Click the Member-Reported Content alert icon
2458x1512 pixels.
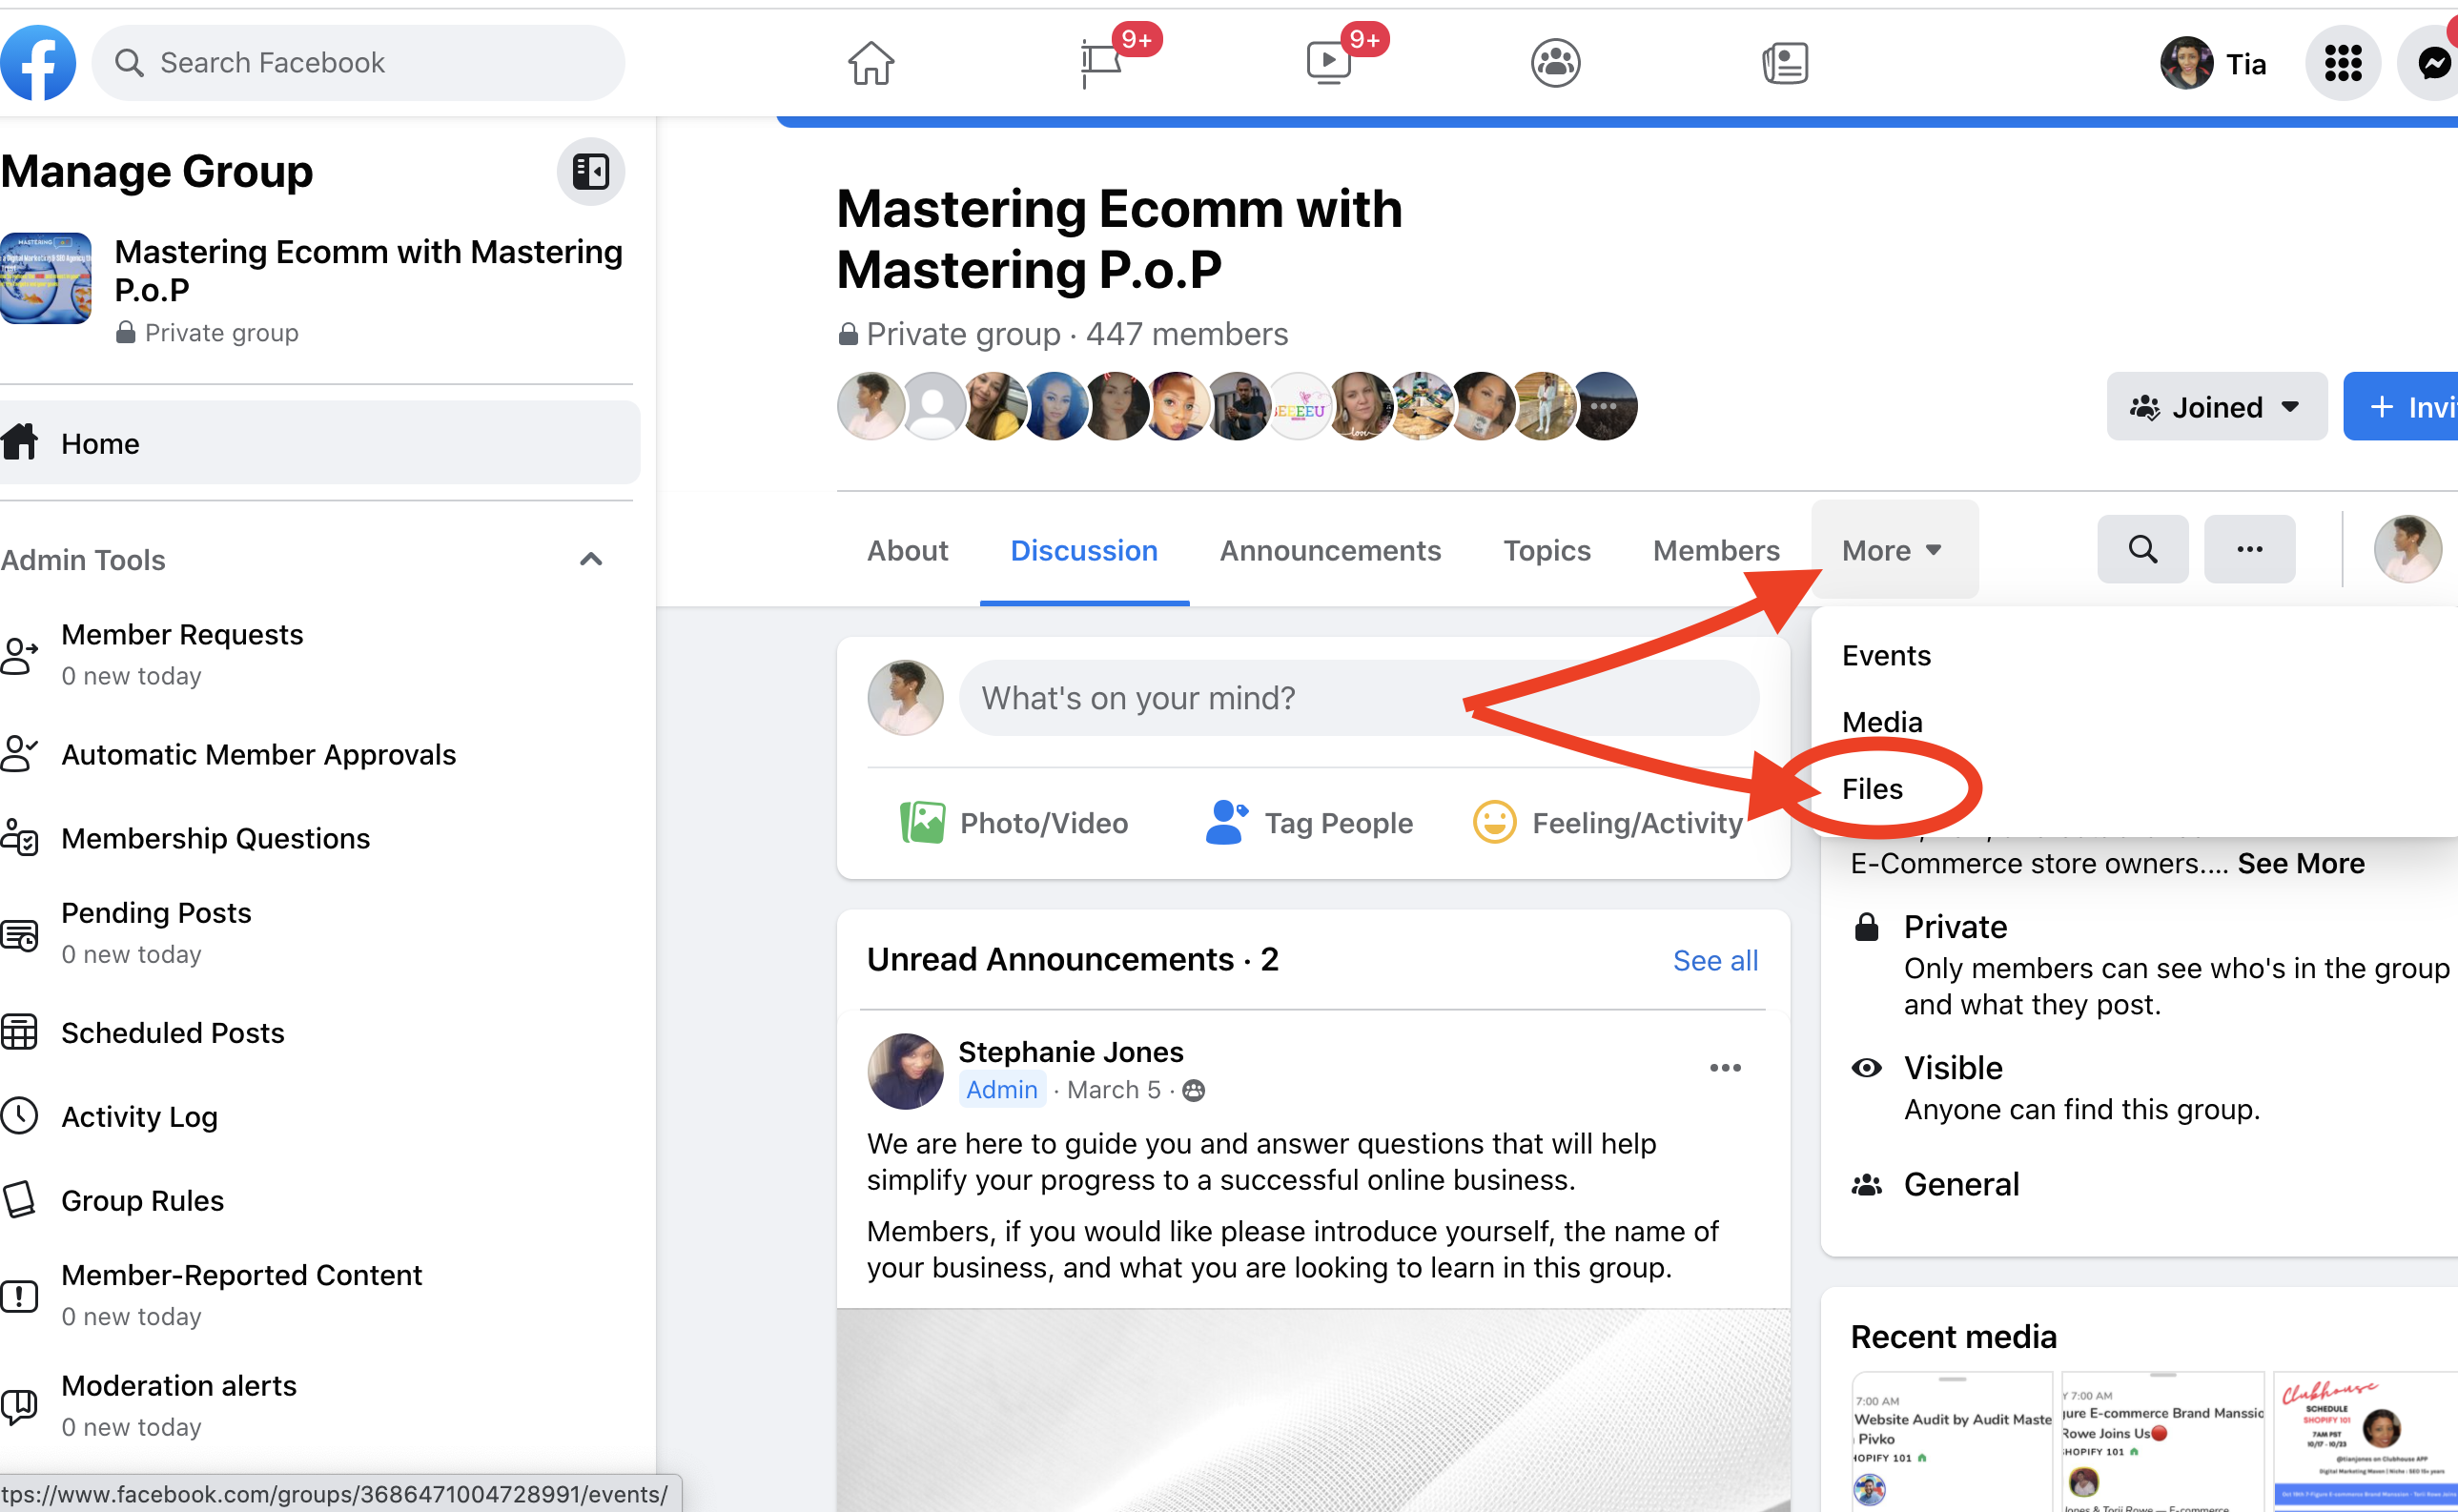click(19, 1296)
